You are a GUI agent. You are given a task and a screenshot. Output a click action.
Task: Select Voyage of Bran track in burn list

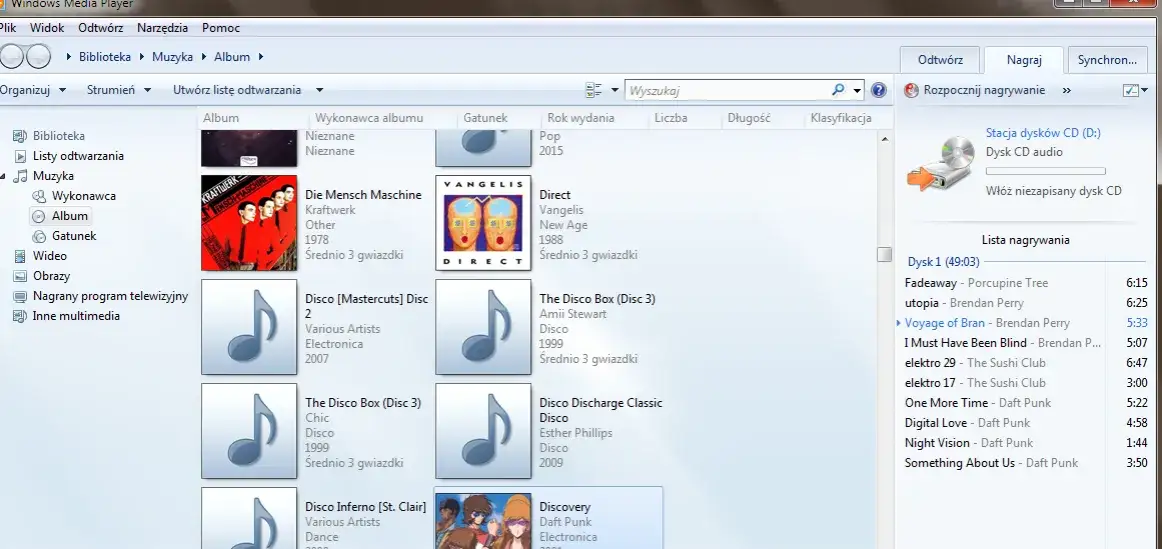coord(1026,323)
